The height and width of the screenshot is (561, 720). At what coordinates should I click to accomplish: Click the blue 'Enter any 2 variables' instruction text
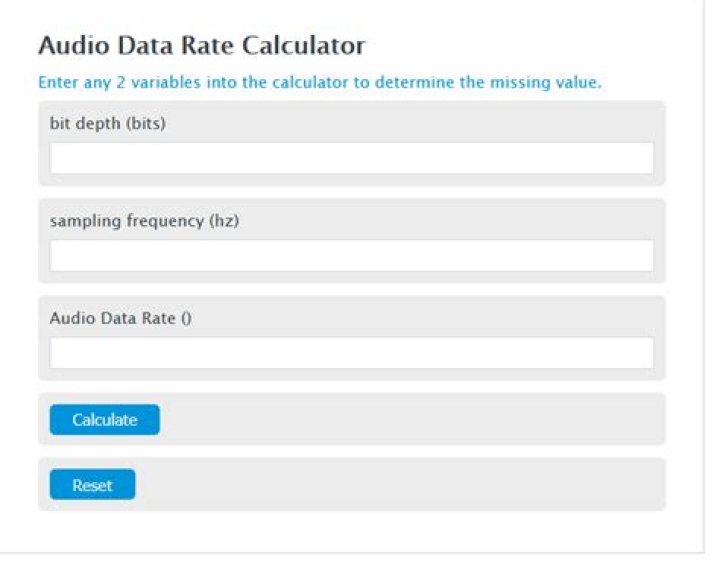tap(319, 82)
